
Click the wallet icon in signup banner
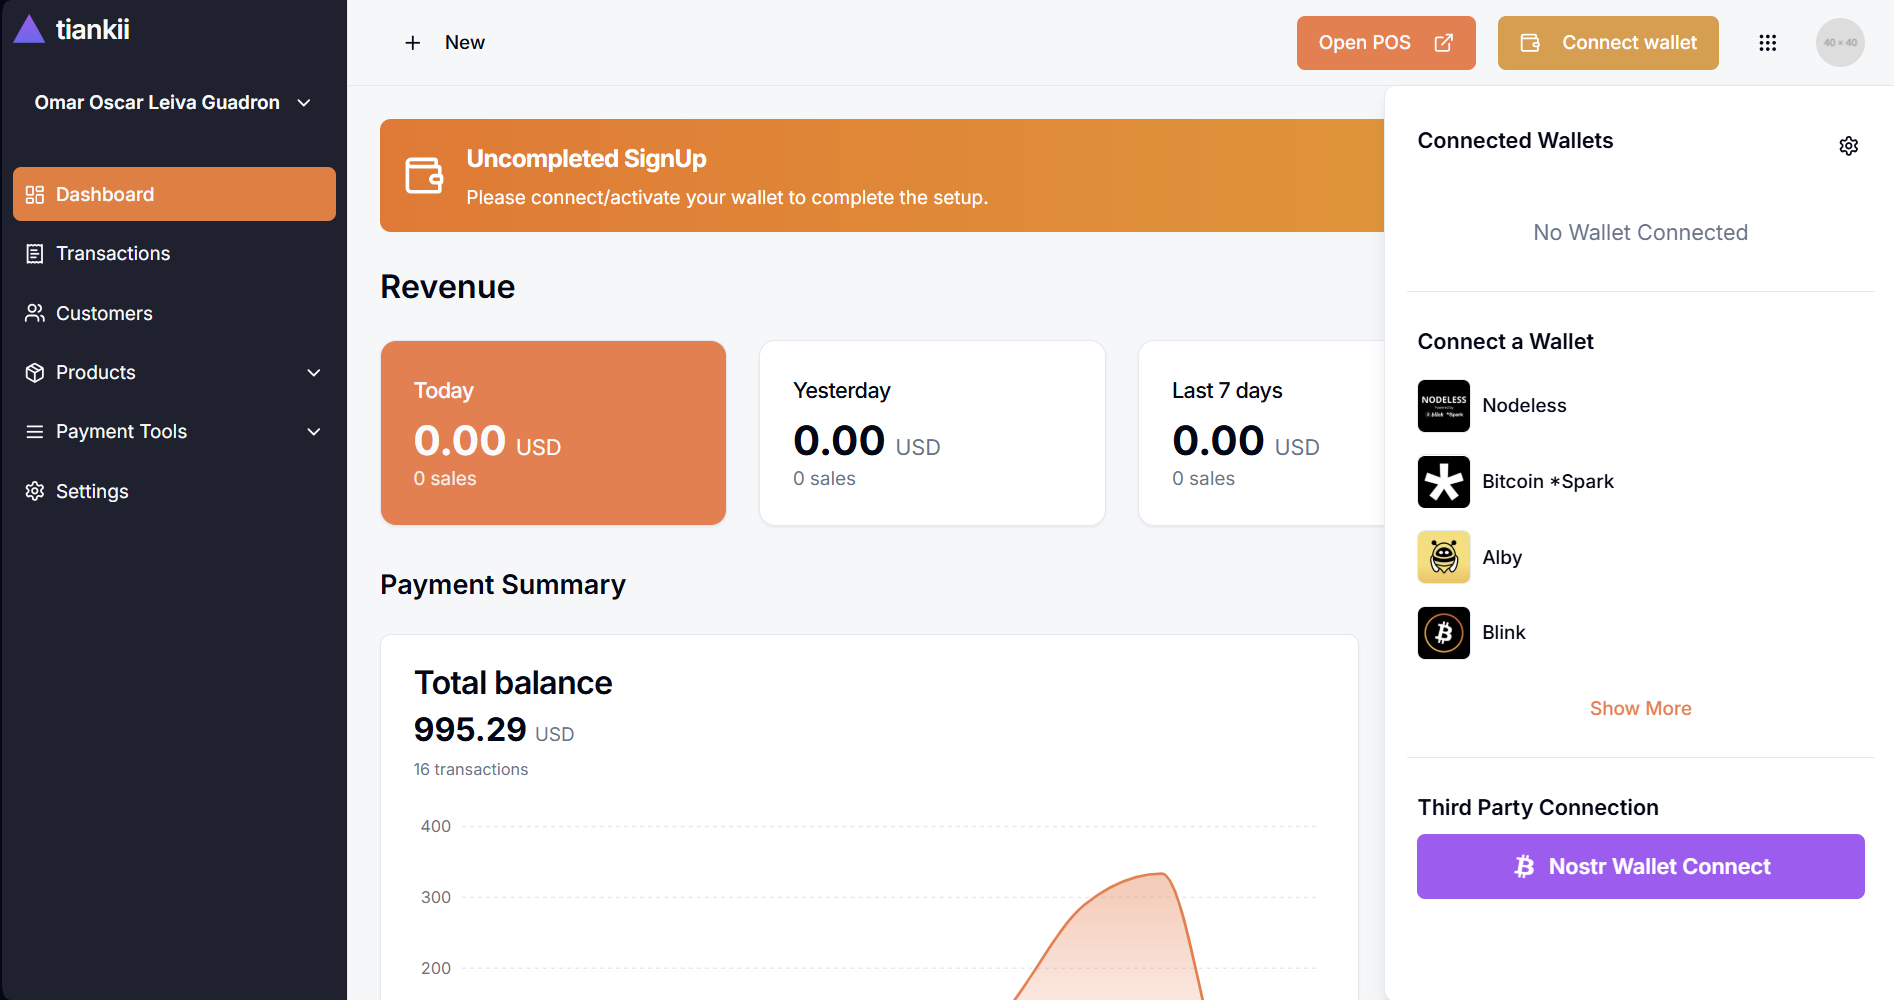click(x=424, y=176)
